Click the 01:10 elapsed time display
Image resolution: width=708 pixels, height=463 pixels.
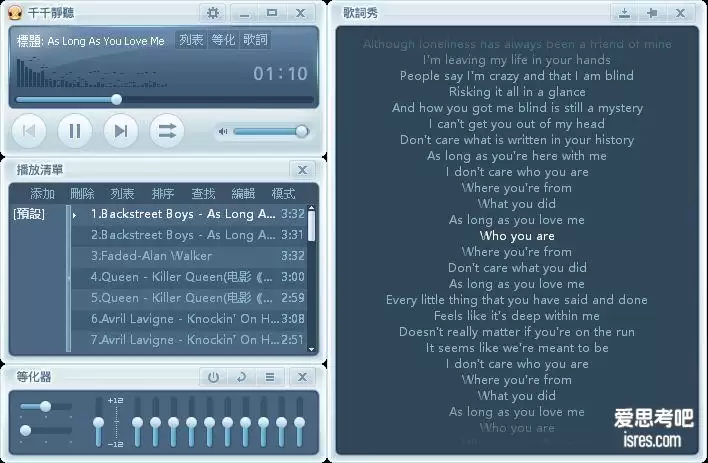click(x=280, y=73)
